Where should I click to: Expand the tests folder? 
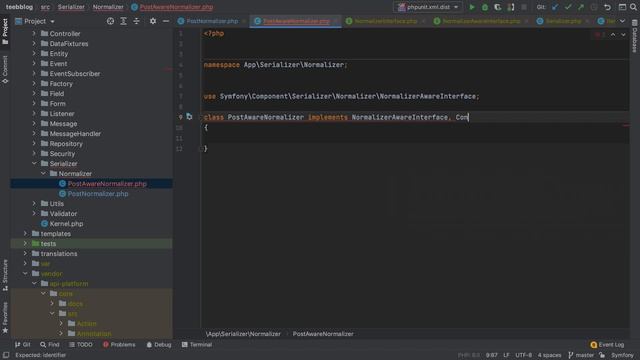pyautogui.click(x=25, y=243)
